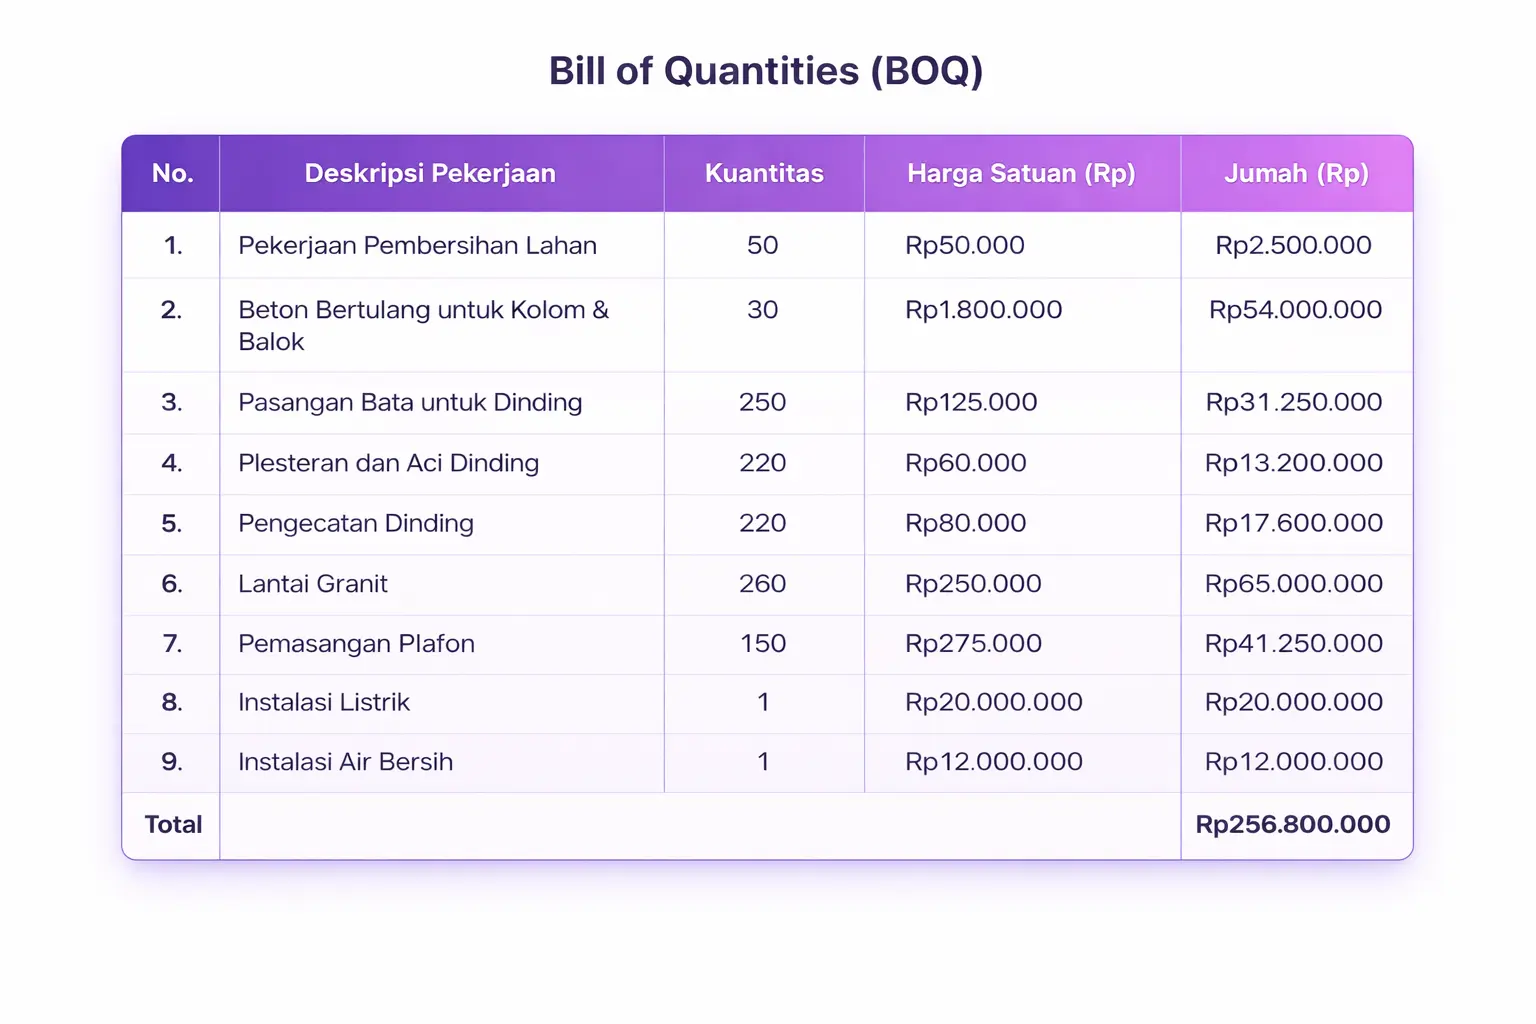
Task: Click the Pengecatan Dinding description
Action: point(356,524)
